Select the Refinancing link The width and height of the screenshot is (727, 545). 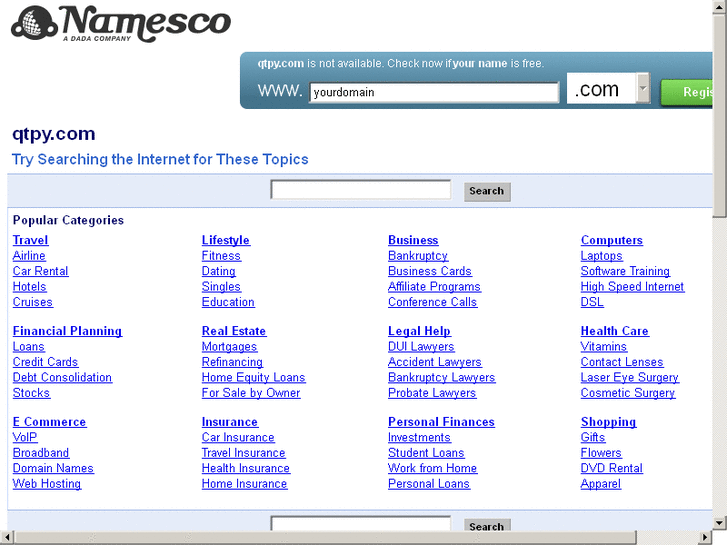click(x=232, y=362)
